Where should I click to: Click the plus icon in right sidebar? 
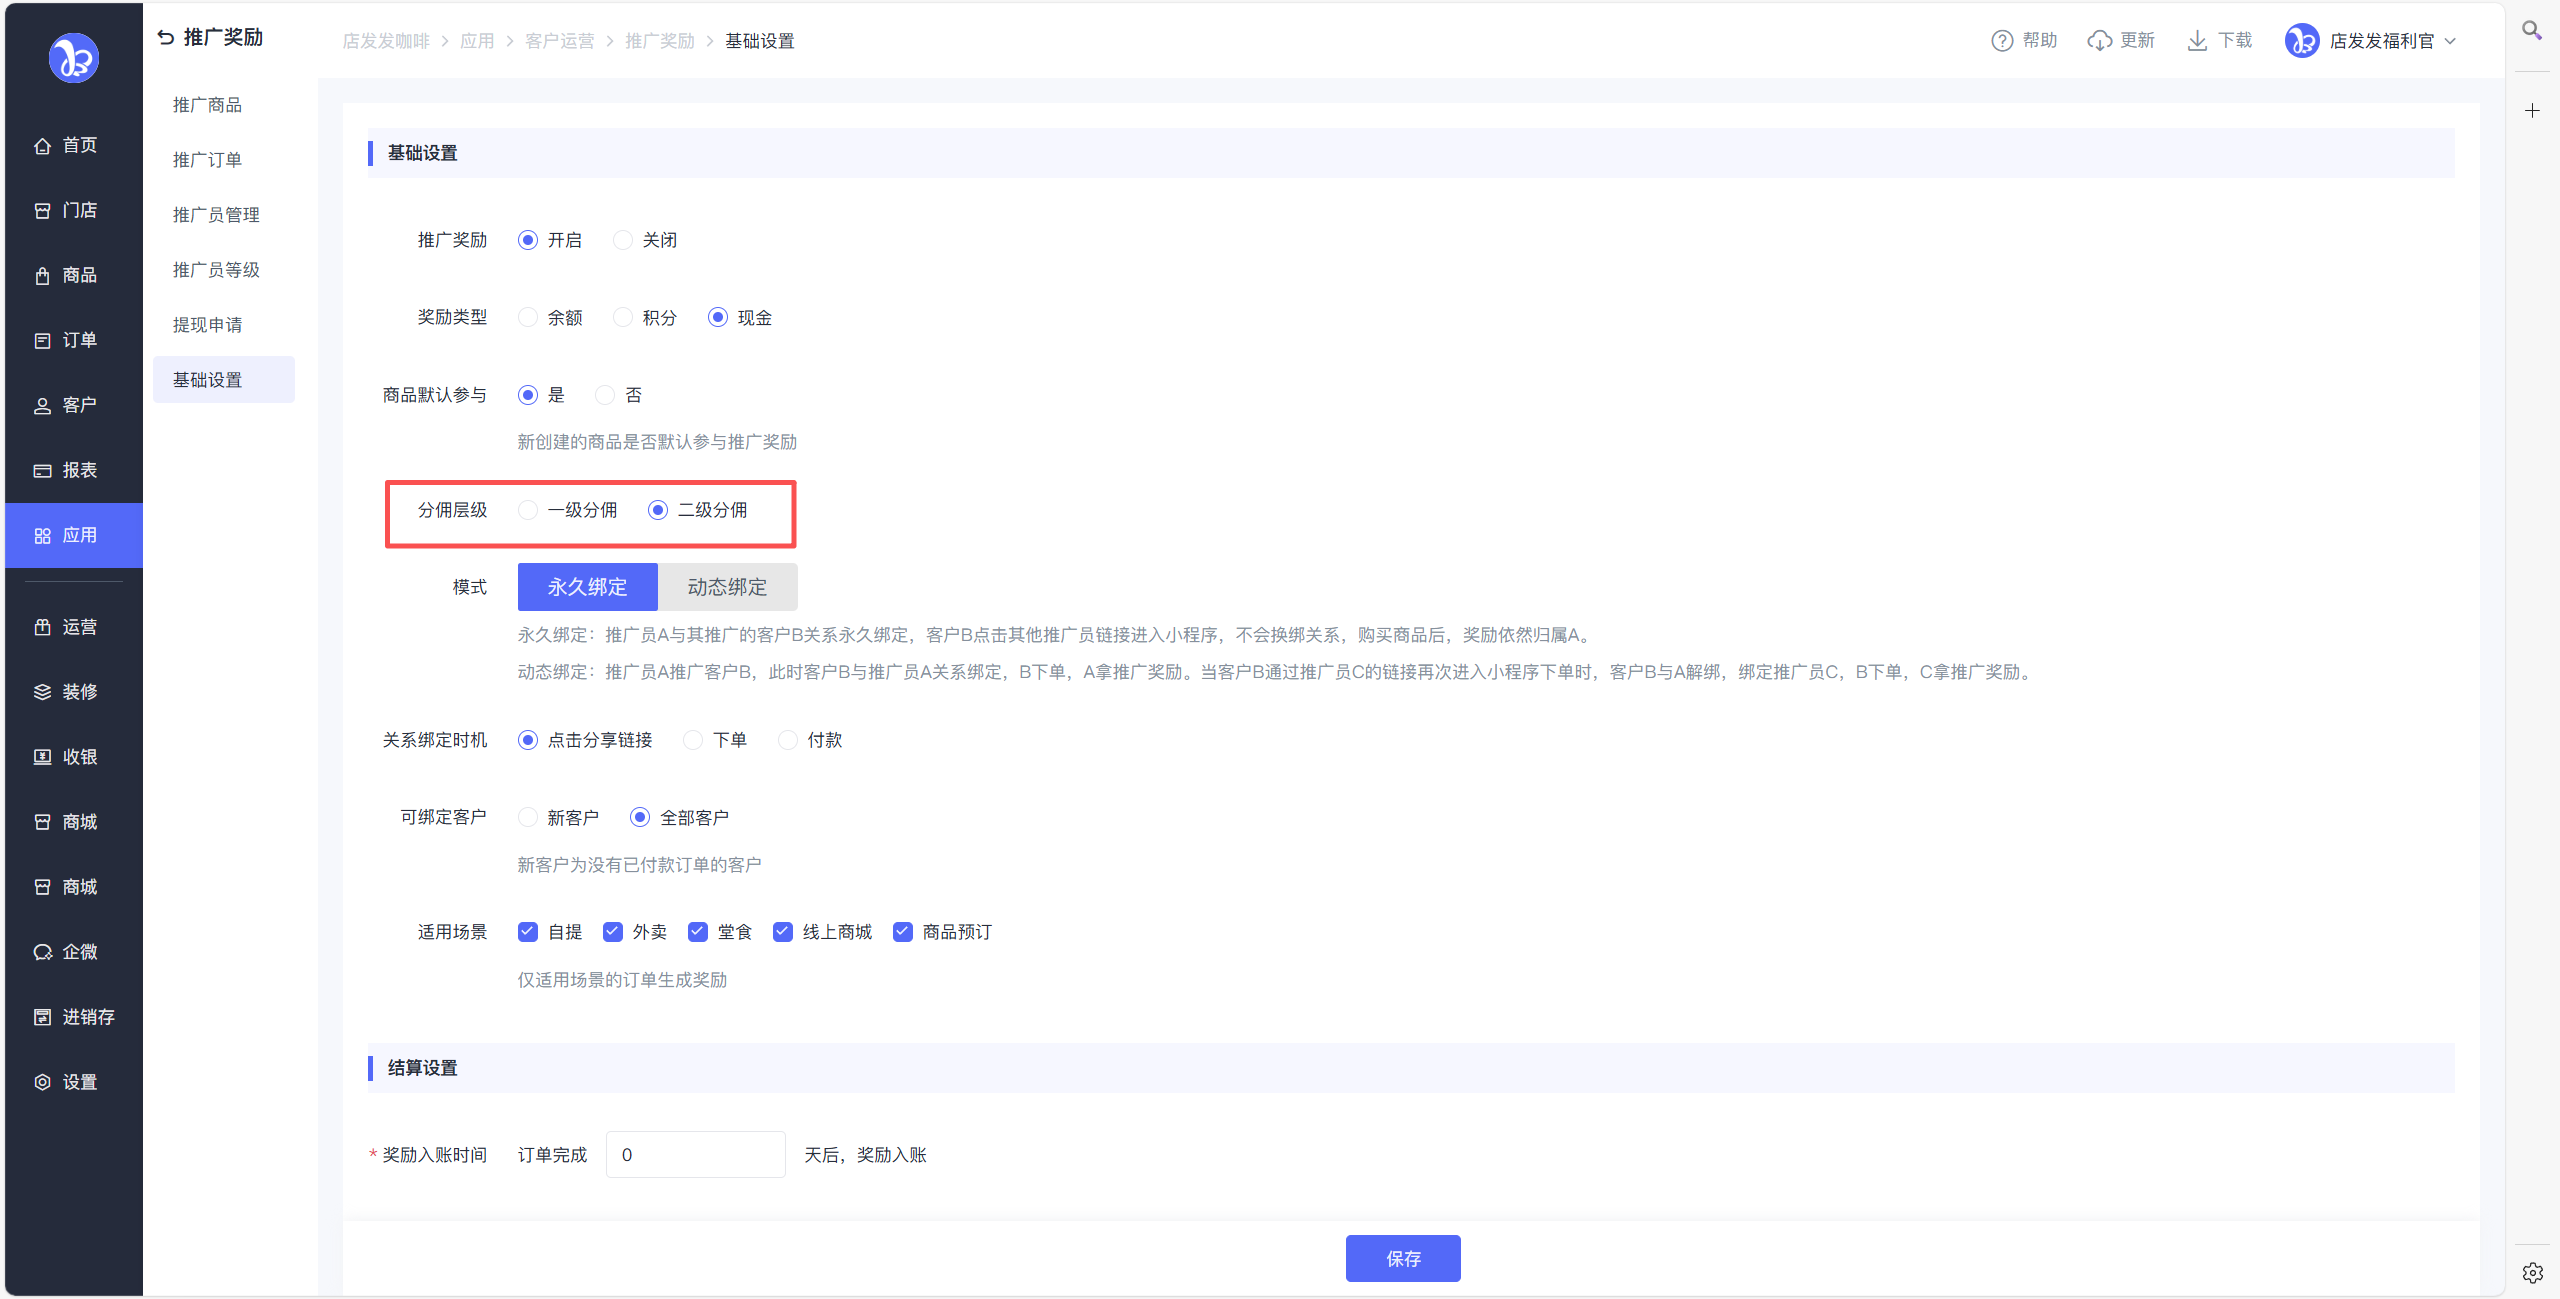[x=2531, y=111]
